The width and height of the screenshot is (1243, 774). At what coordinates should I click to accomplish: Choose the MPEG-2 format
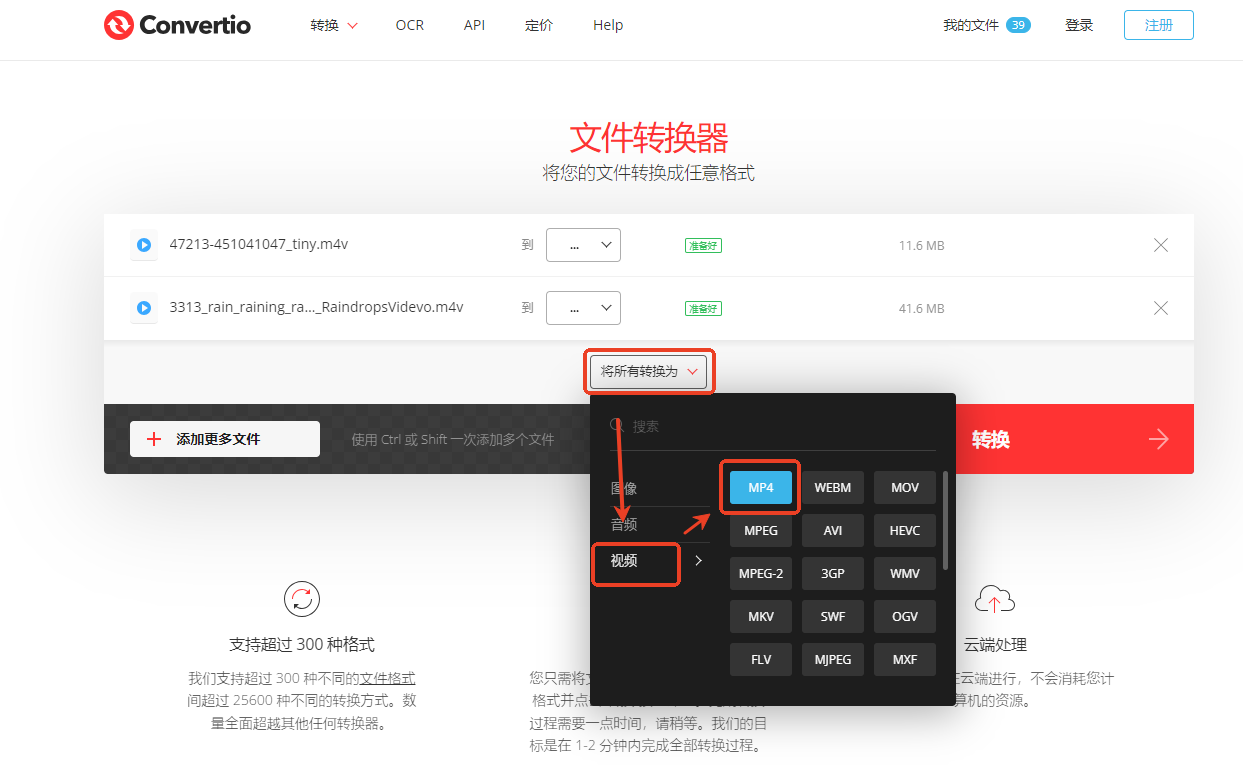coord(760,573)
